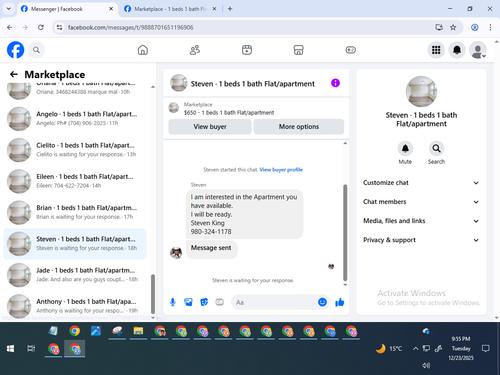Expand Chat members section
Viewport: 500px width, 375px height.
pos(421,202)
